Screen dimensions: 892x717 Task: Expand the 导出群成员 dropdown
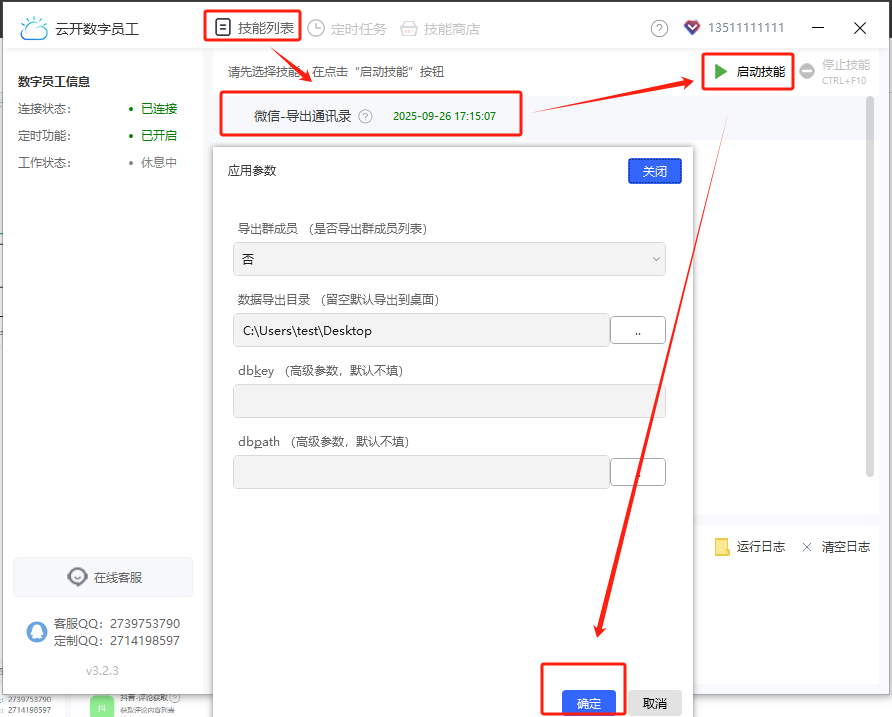click(449, 259)
